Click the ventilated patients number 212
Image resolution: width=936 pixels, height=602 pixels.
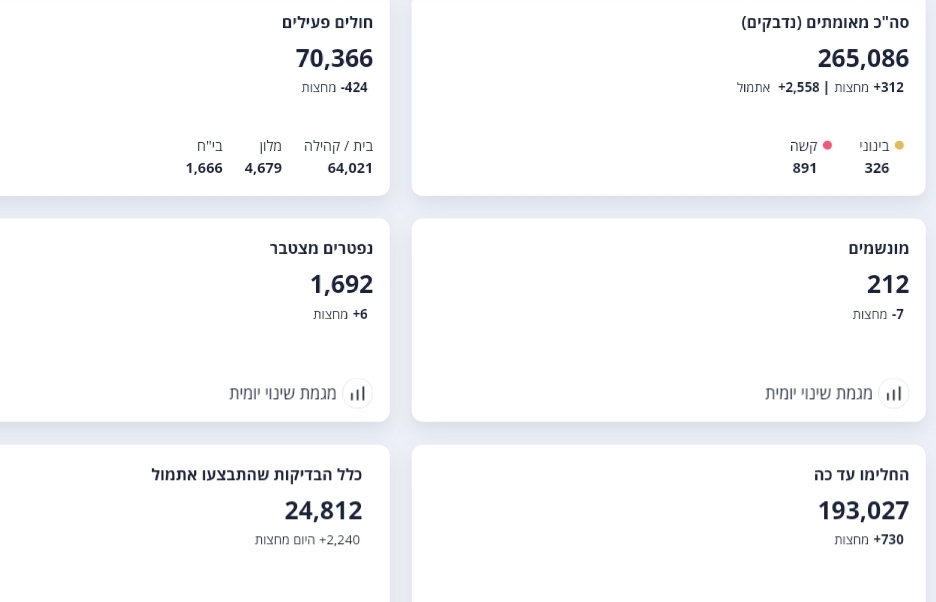coord(888,284)
